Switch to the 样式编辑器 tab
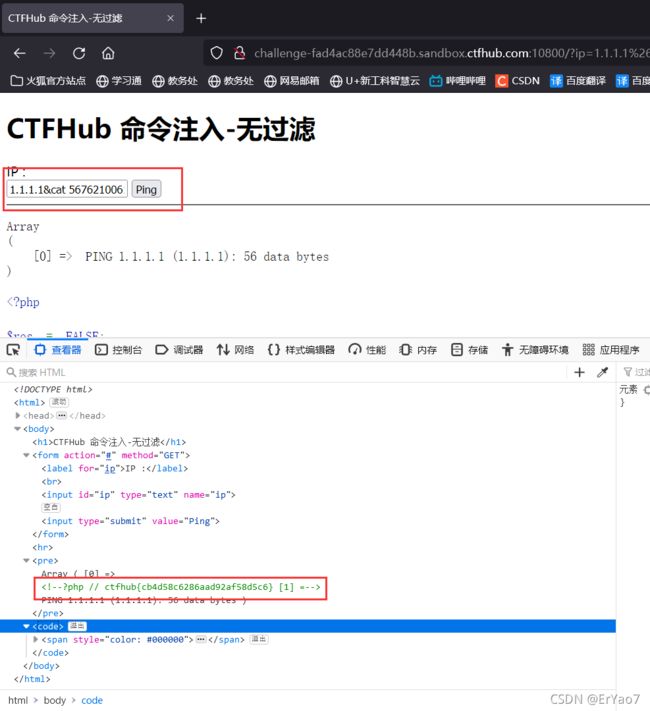Screen dimensions: 650x711 [x=301, y=350]
